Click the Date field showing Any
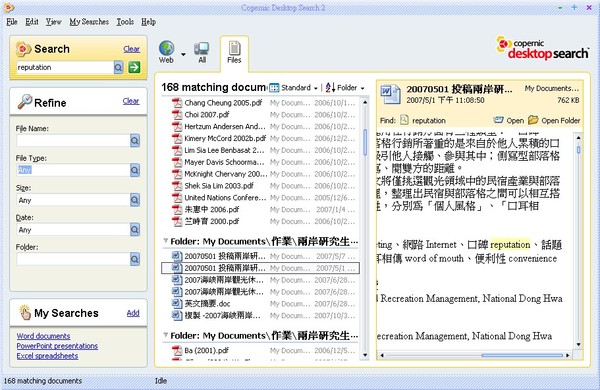This screenshot has height=390, width=600. (x=73, y=230)
